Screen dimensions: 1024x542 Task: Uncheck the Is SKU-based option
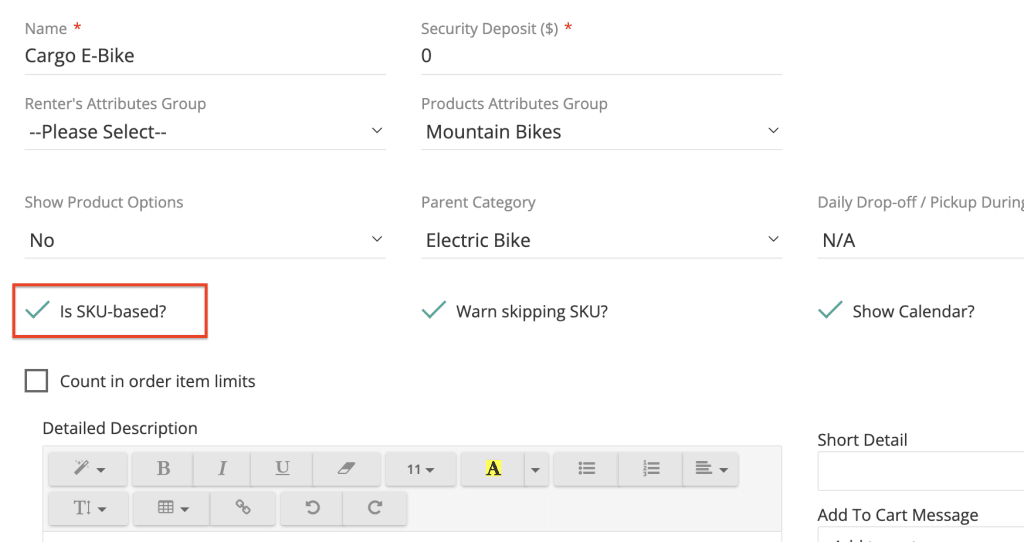pyautogui.click(x=38, y=311)
